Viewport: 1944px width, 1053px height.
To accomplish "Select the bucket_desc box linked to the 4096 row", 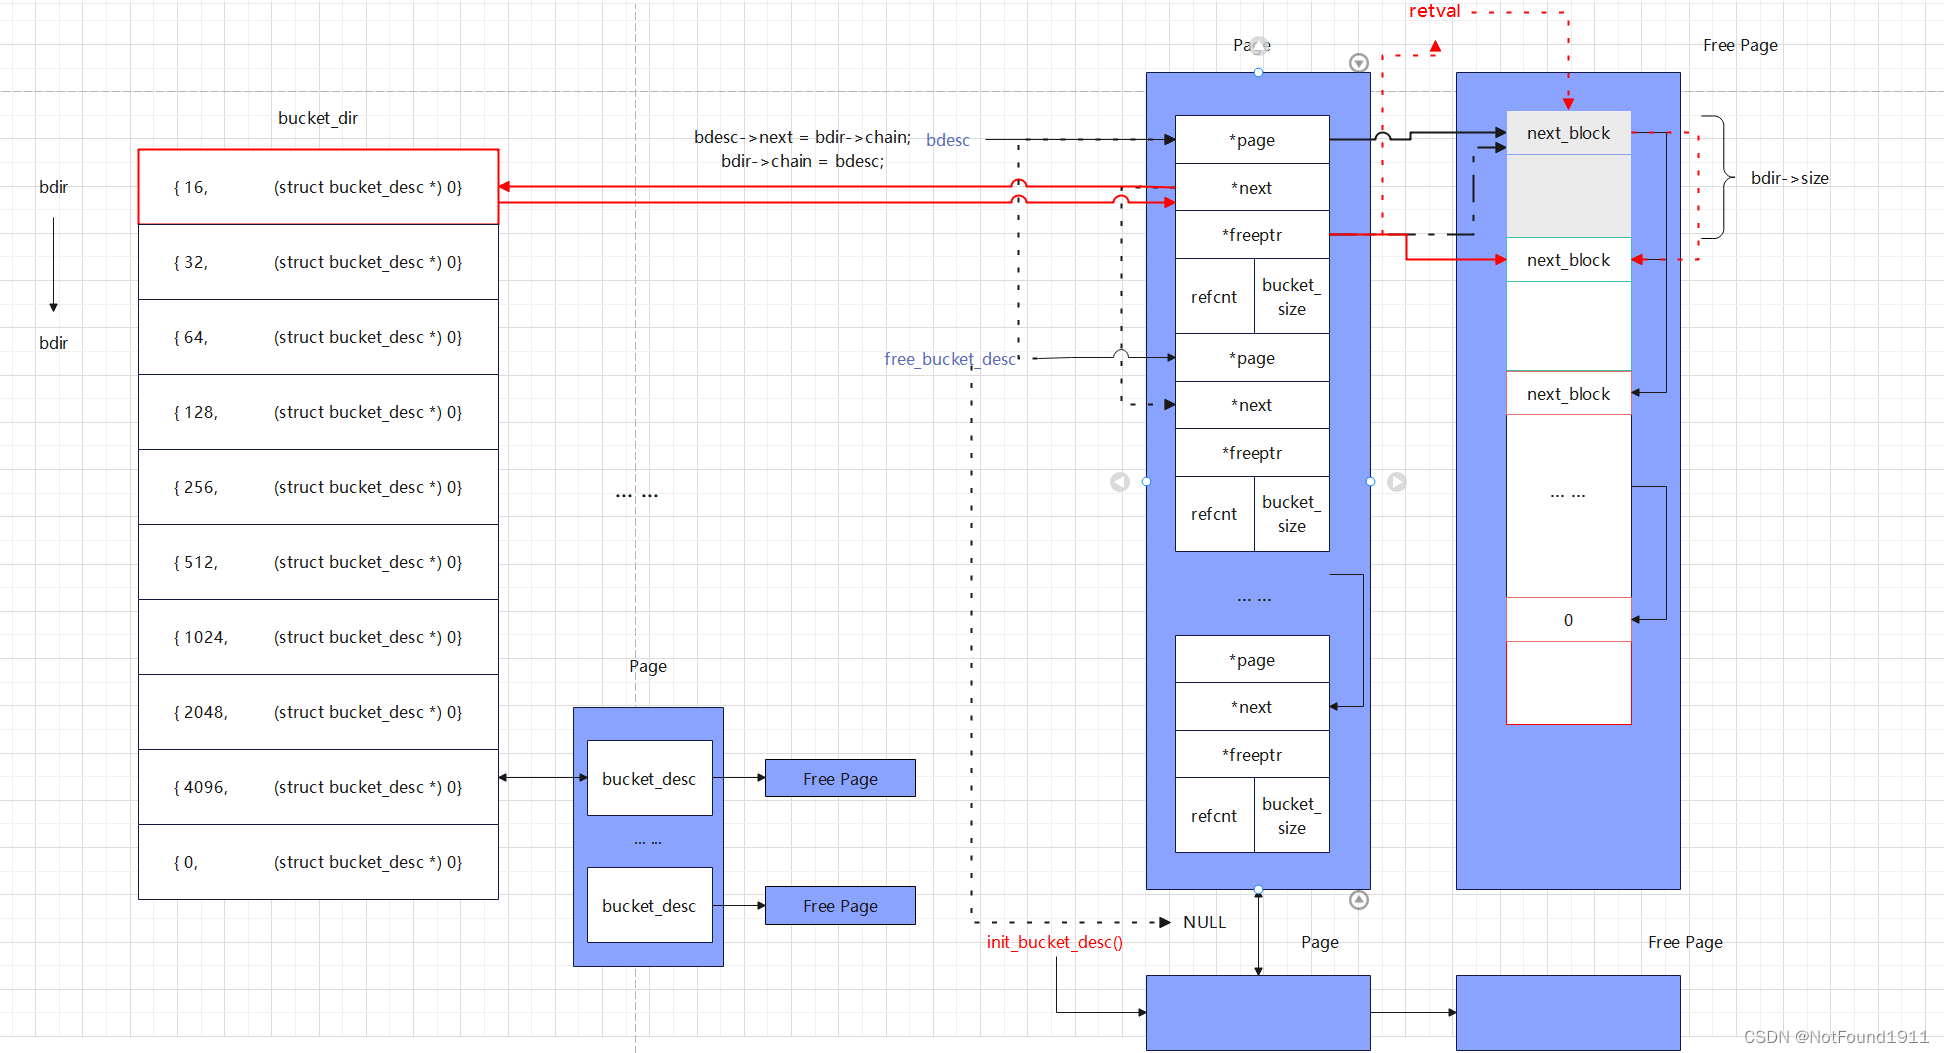I will [x=650, y=778].
